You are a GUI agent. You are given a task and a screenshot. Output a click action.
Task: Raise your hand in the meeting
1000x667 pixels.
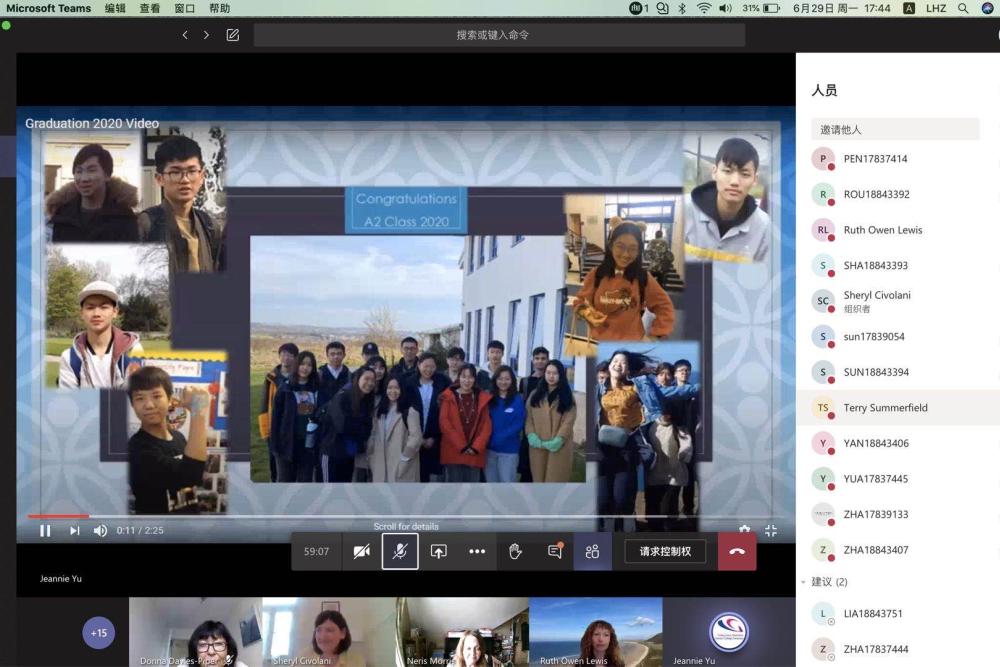(x=515, y=551)
